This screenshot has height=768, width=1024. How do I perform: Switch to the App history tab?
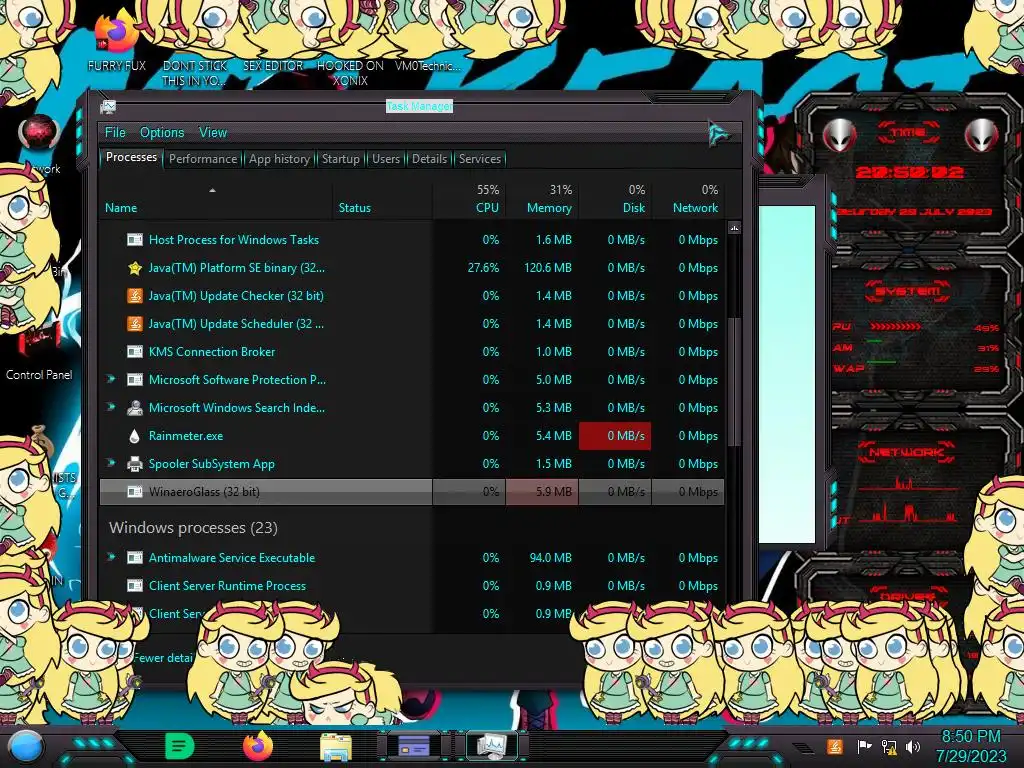tap(280, 159)
